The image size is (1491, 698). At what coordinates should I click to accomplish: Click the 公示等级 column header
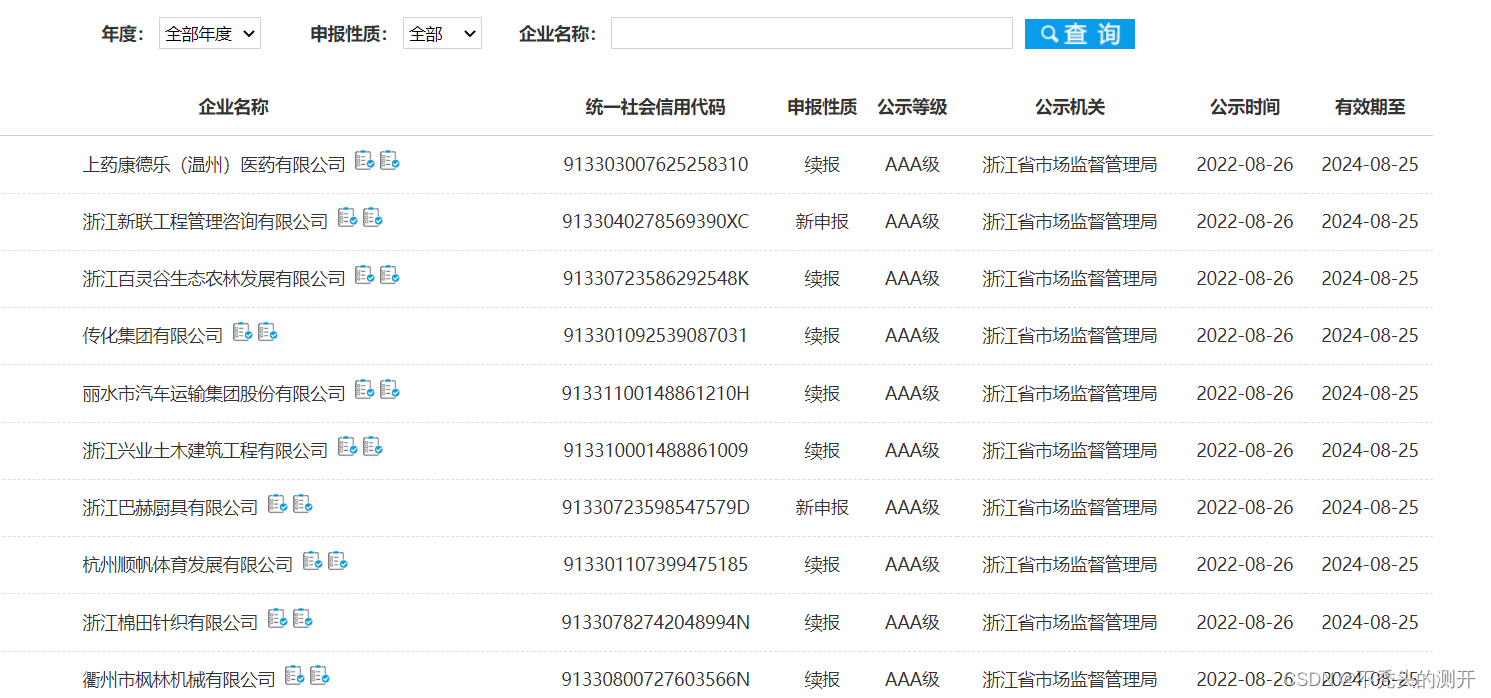pos(912,107)
